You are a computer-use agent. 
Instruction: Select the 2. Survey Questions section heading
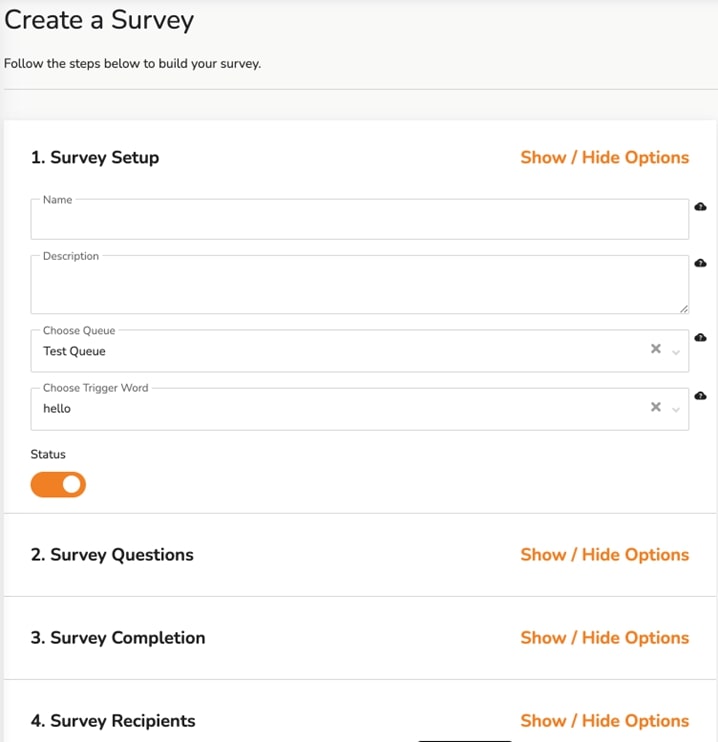pos(112,555)
